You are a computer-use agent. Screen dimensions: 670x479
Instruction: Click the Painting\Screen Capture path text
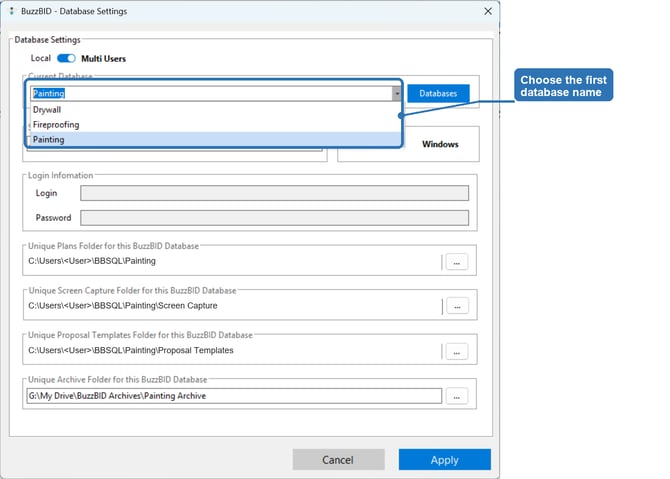(123, 306)
